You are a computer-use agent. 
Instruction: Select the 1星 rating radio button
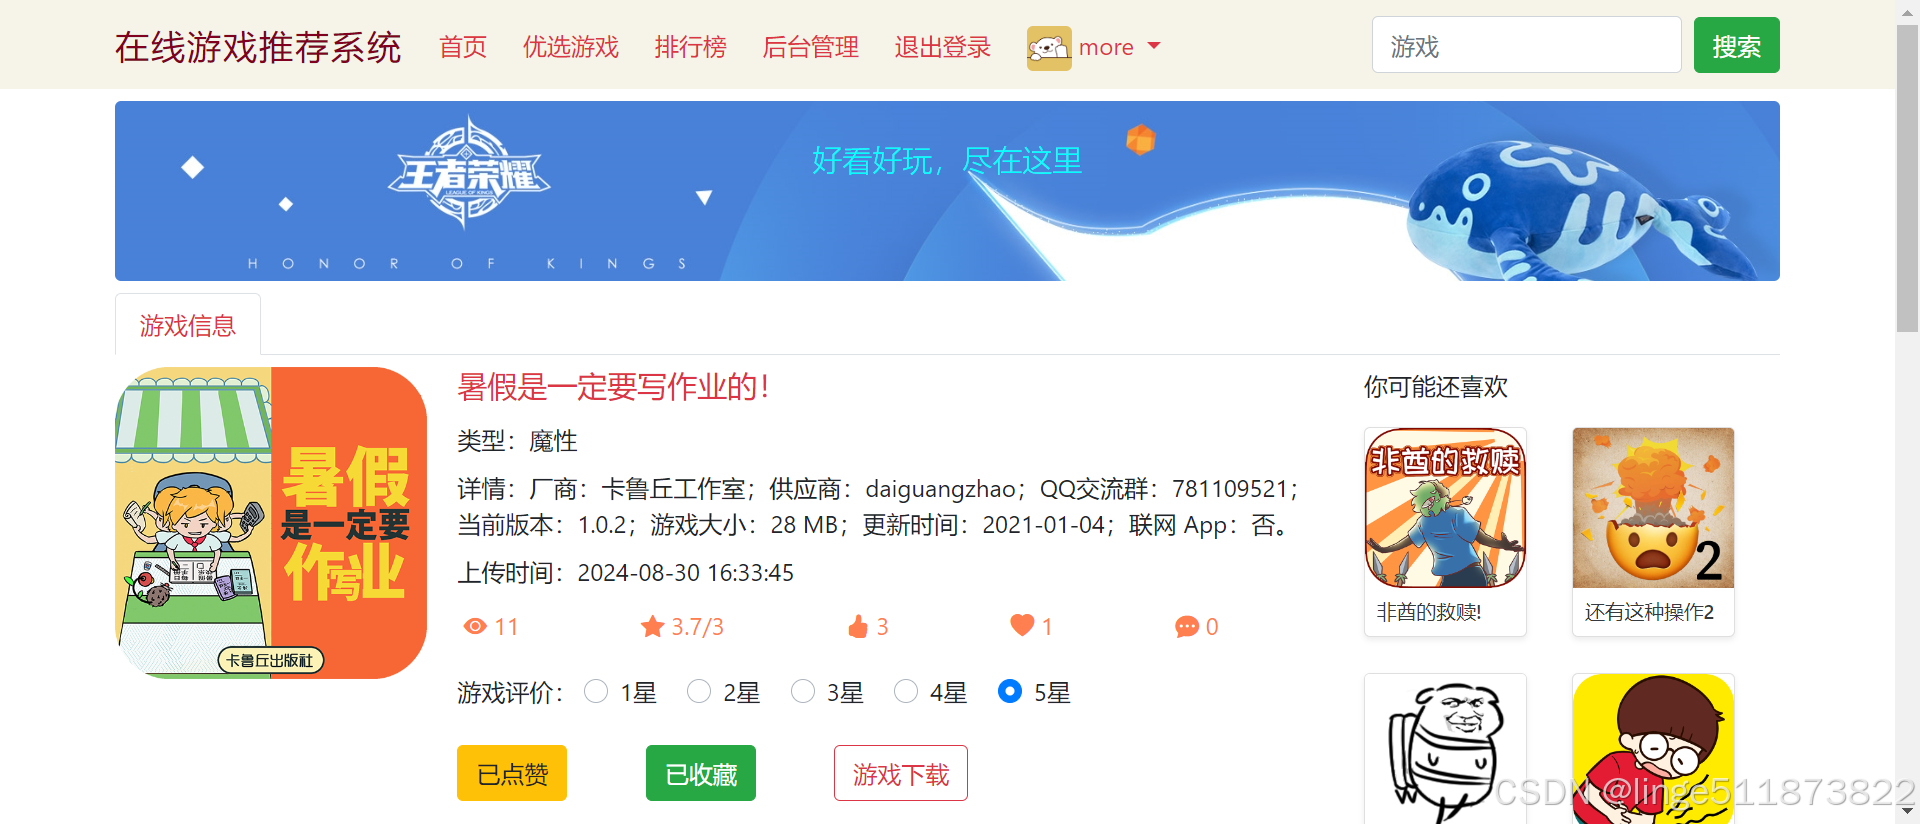coord(596,691)
